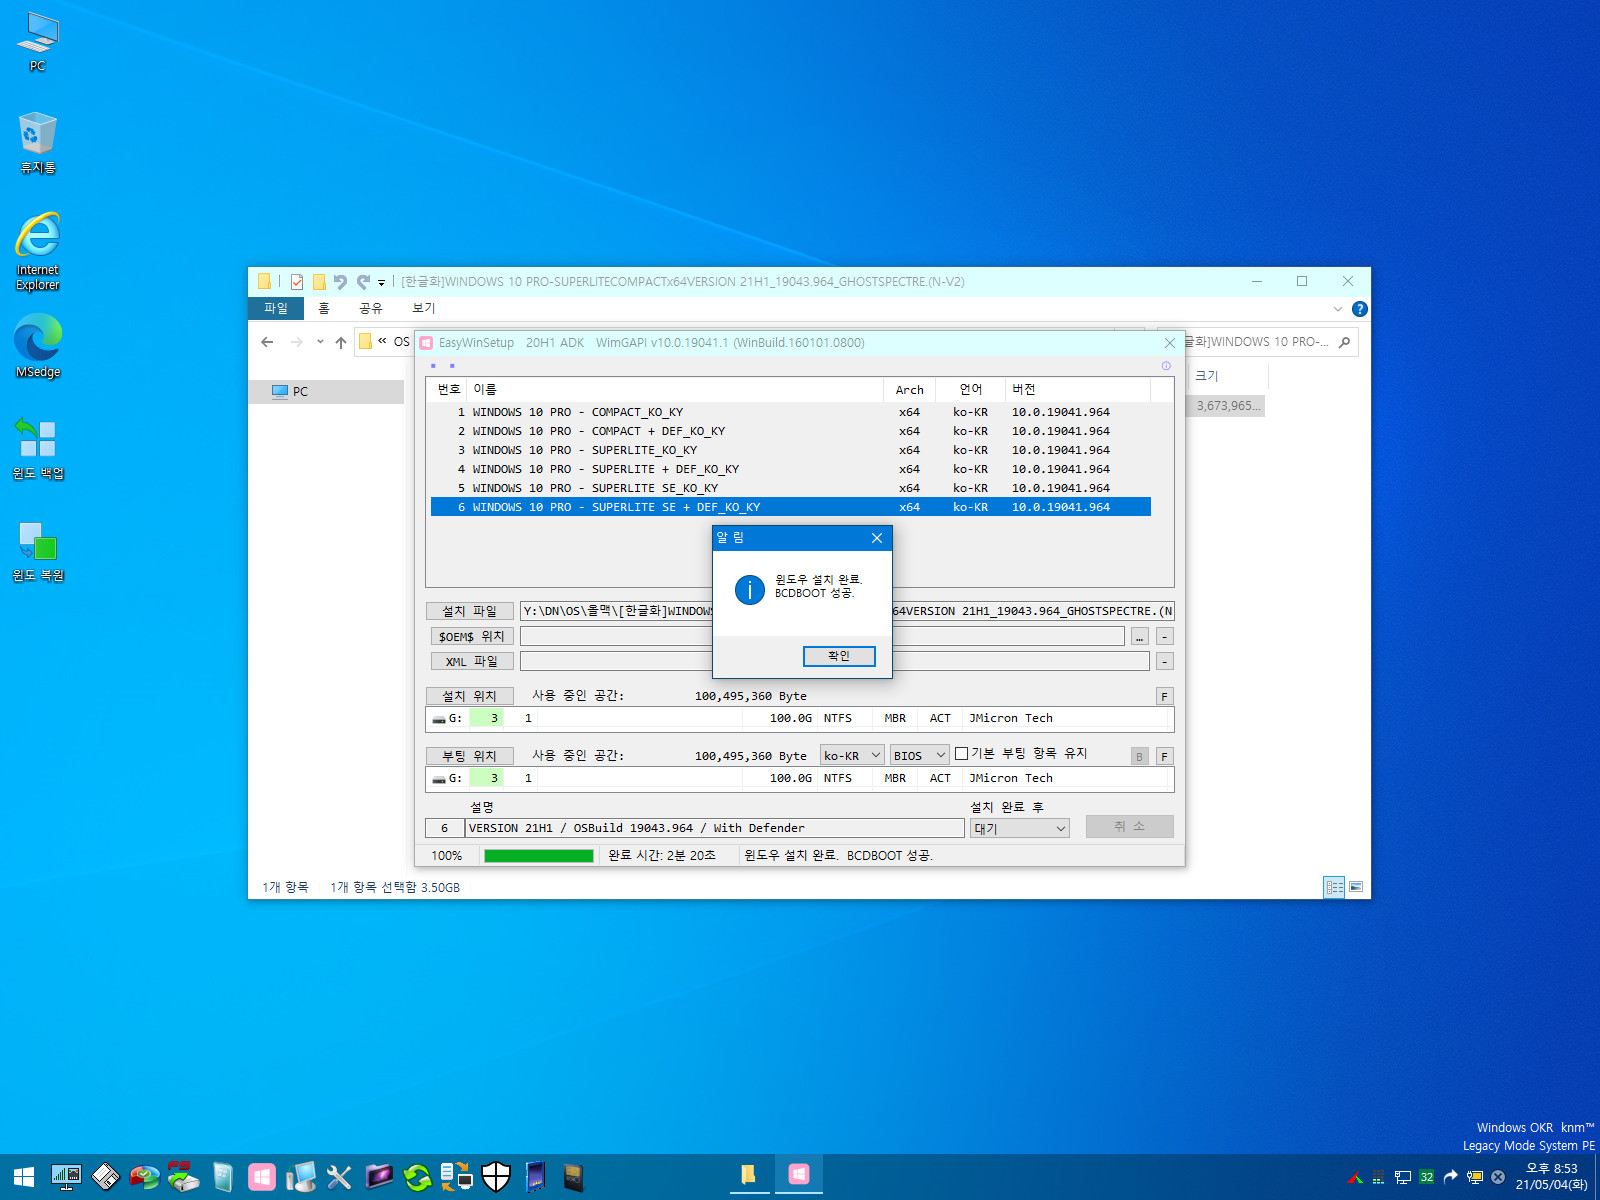Click the $OEM$ 위치 button
1600x1200 pixels.
(x=472, y=636)
